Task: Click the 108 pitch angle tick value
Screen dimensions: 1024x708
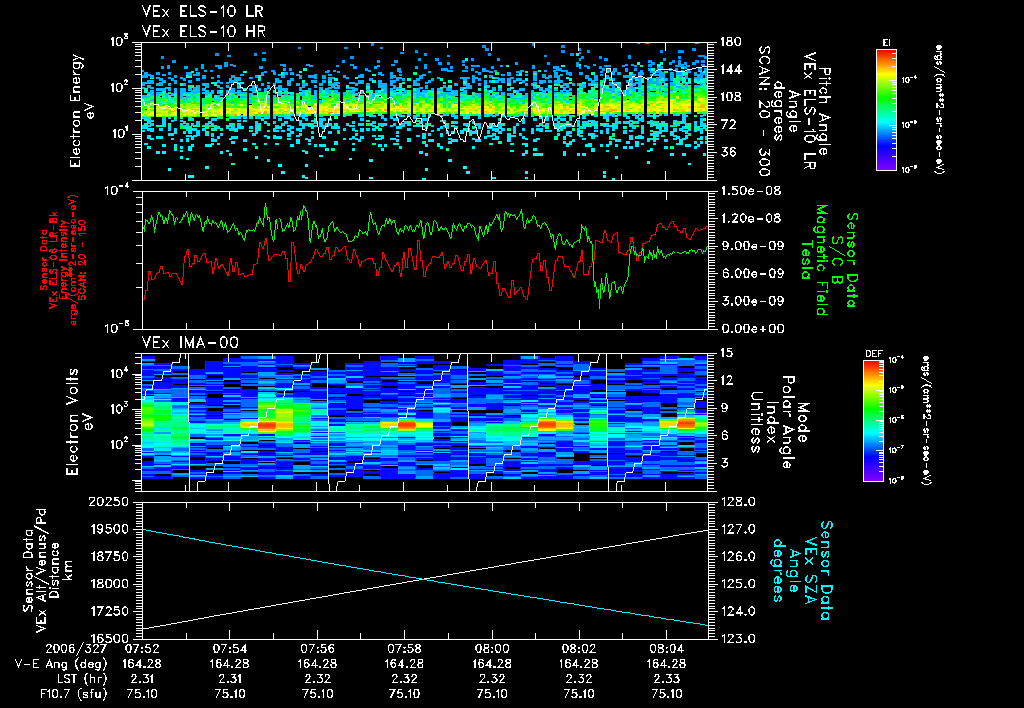Action: tap(731, 97)
